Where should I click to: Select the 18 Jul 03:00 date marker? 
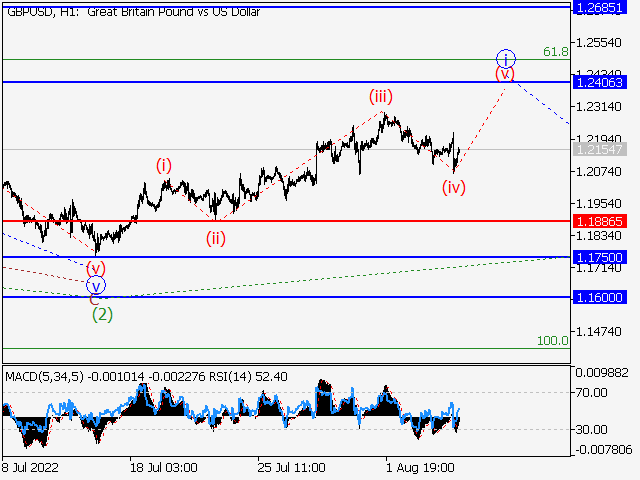164,467
